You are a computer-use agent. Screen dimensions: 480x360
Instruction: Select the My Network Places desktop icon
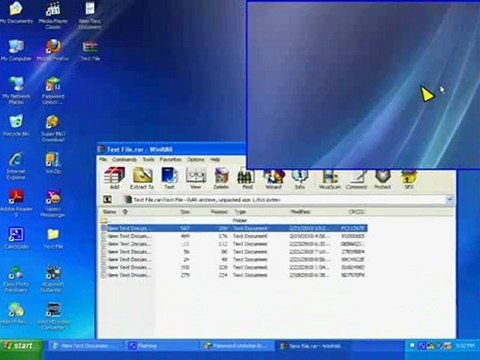pos(16,90)
